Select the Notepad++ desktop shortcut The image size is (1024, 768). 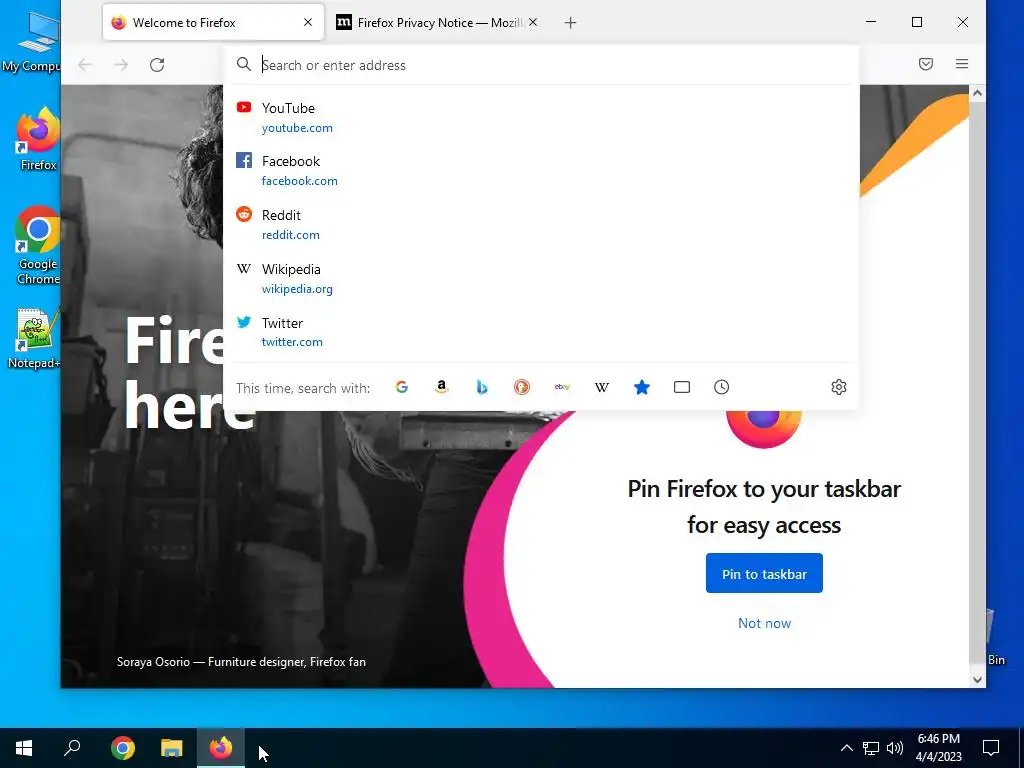(34, 338)
